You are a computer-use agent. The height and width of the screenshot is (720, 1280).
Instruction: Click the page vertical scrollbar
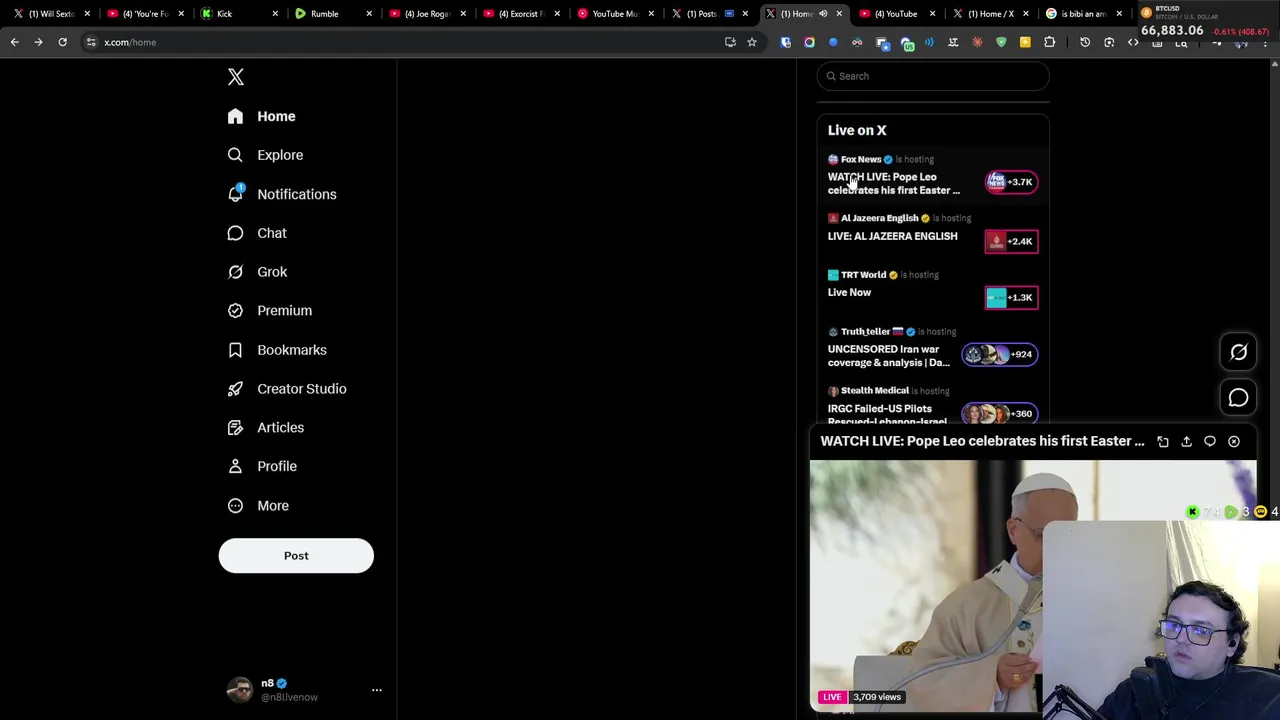pos(1274,390)
